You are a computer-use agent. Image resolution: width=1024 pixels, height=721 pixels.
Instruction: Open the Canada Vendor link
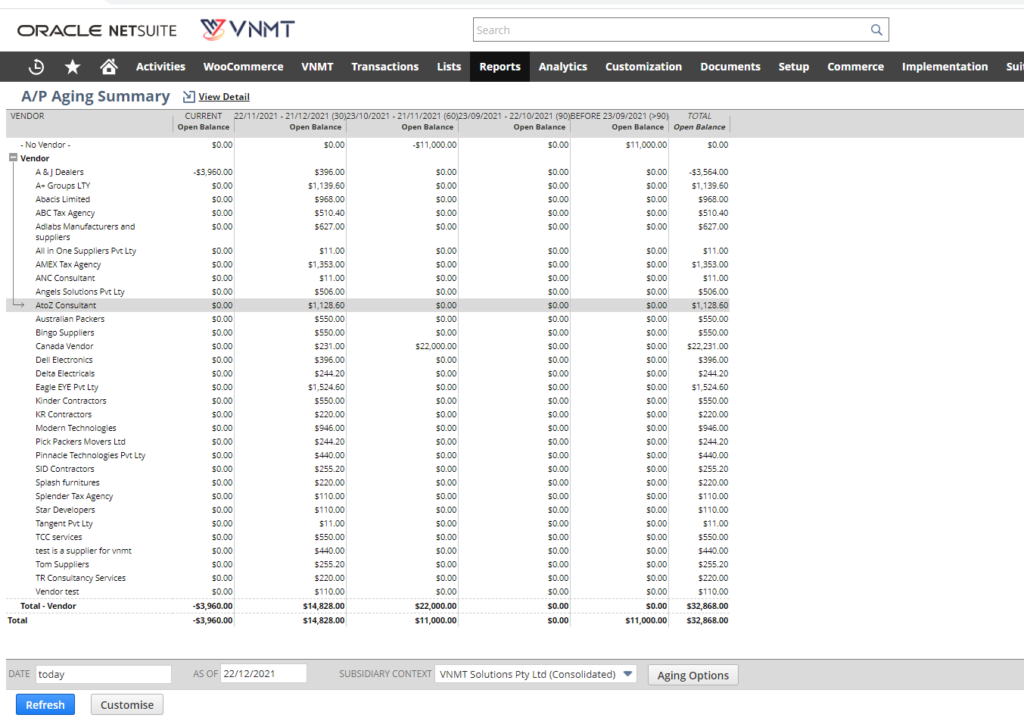coord(62,345)
